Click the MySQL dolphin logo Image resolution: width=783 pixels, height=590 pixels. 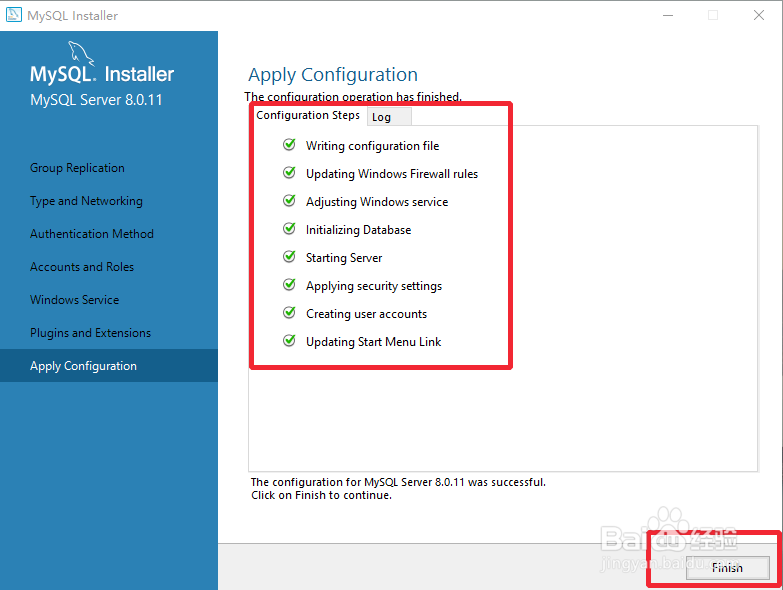click(81, 53)
